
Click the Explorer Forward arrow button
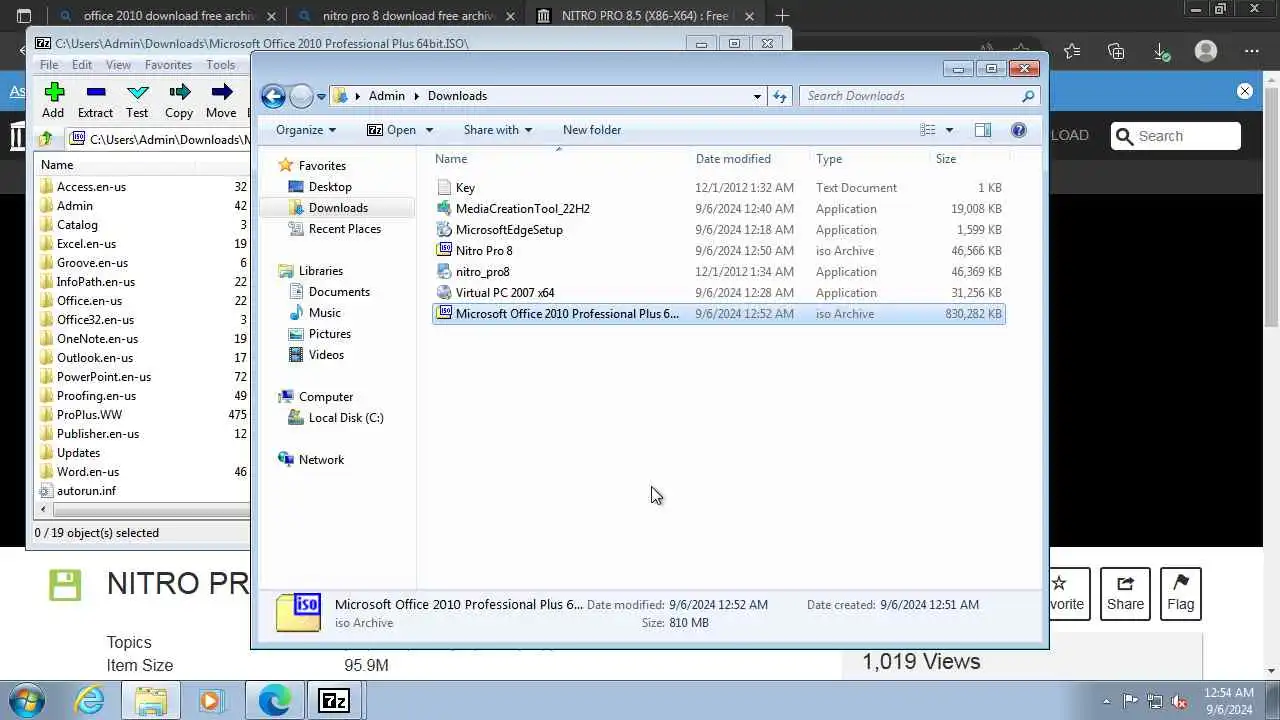[x=301, y=96]
